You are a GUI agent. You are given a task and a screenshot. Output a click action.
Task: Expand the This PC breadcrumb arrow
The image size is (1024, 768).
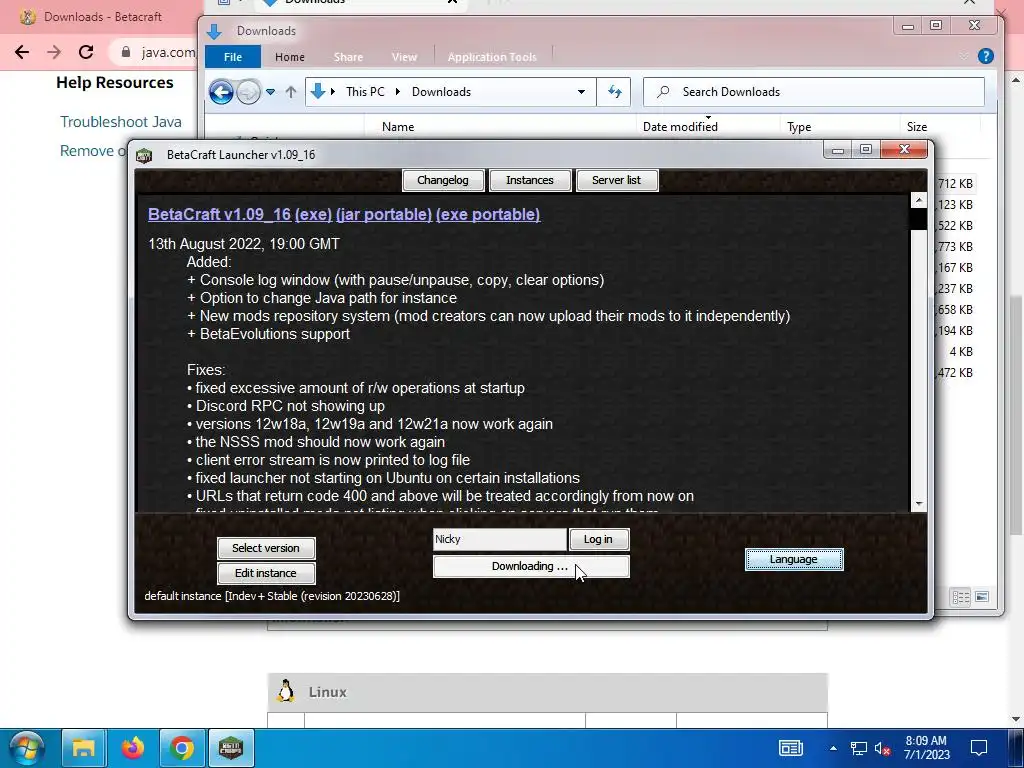[x=397, y=92]
